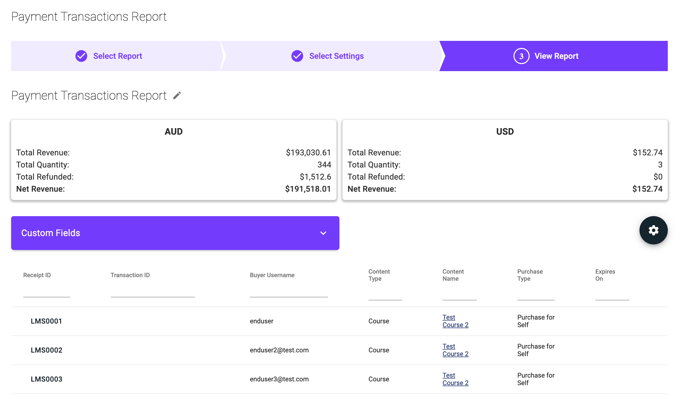The width and height of the screenshot is (688, 399).
Task: Open Test Course 2 link for LMS0002
Action: click(455, 350)
